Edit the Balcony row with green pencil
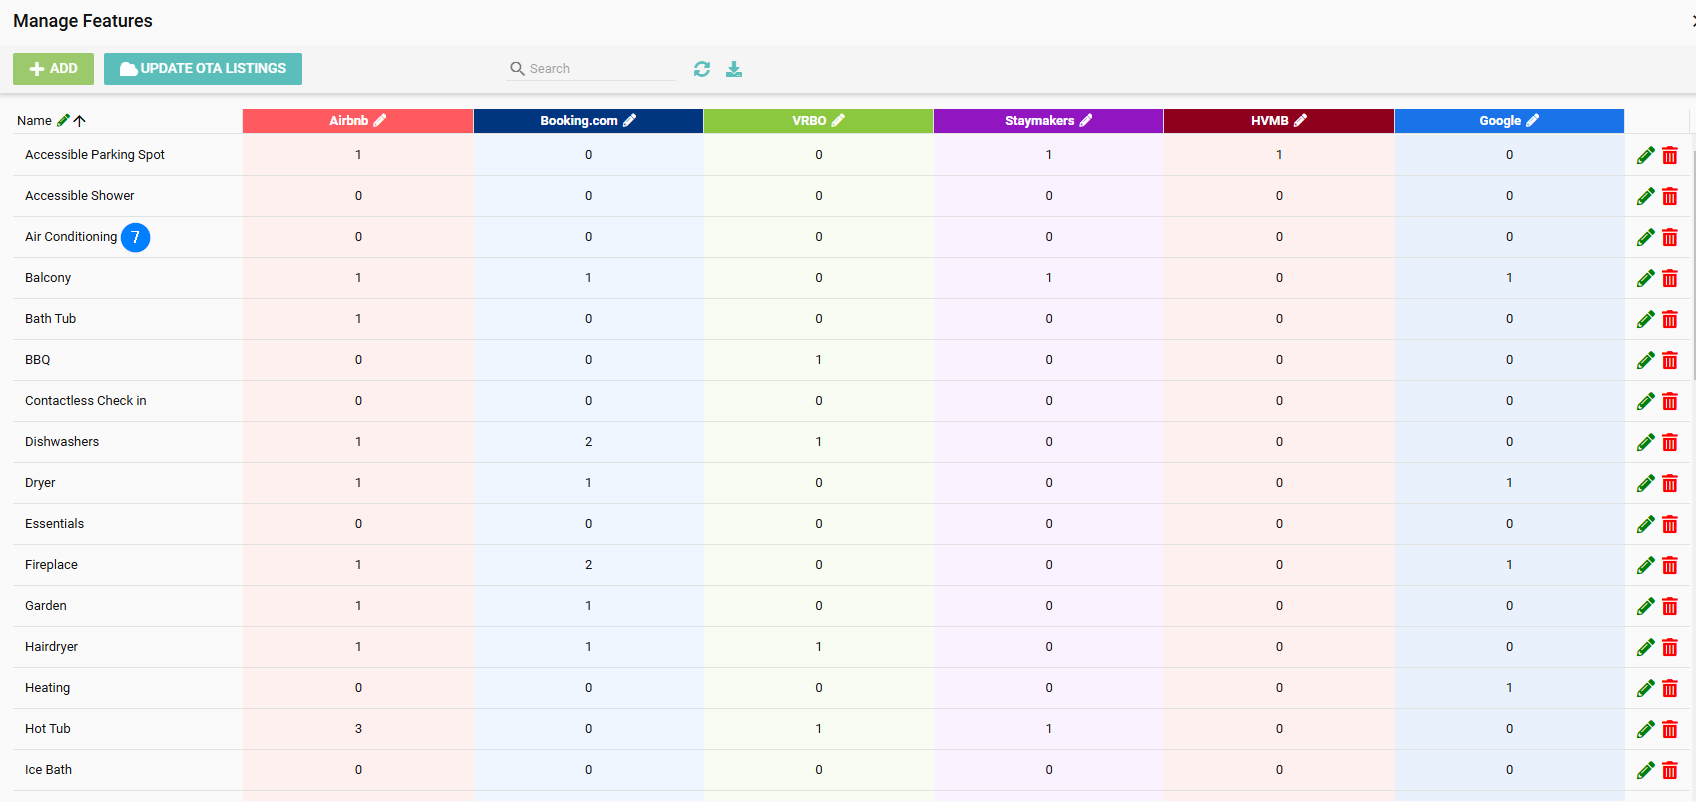This screenshot has width=1696, height=802. point(1645,278)
